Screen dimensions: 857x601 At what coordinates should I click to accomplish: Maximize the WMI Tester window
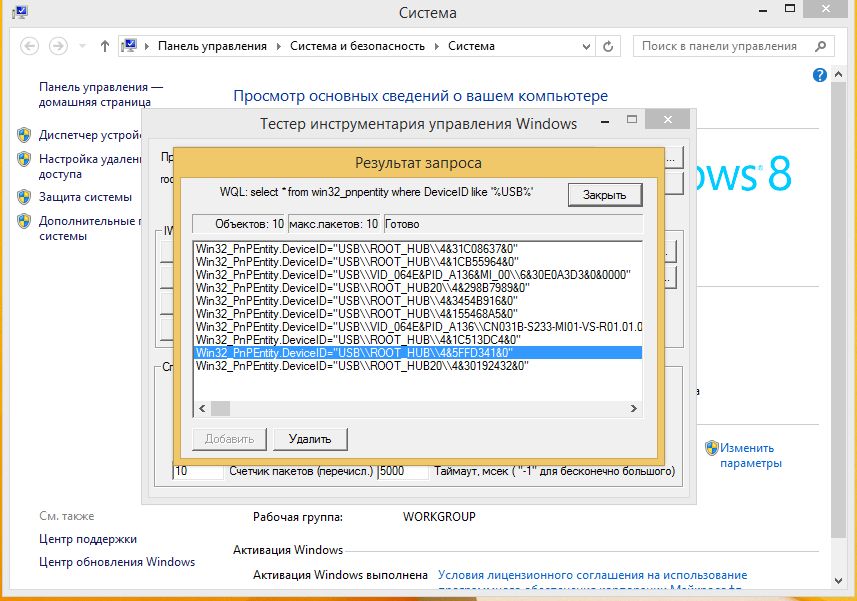(x=632, y=120)
